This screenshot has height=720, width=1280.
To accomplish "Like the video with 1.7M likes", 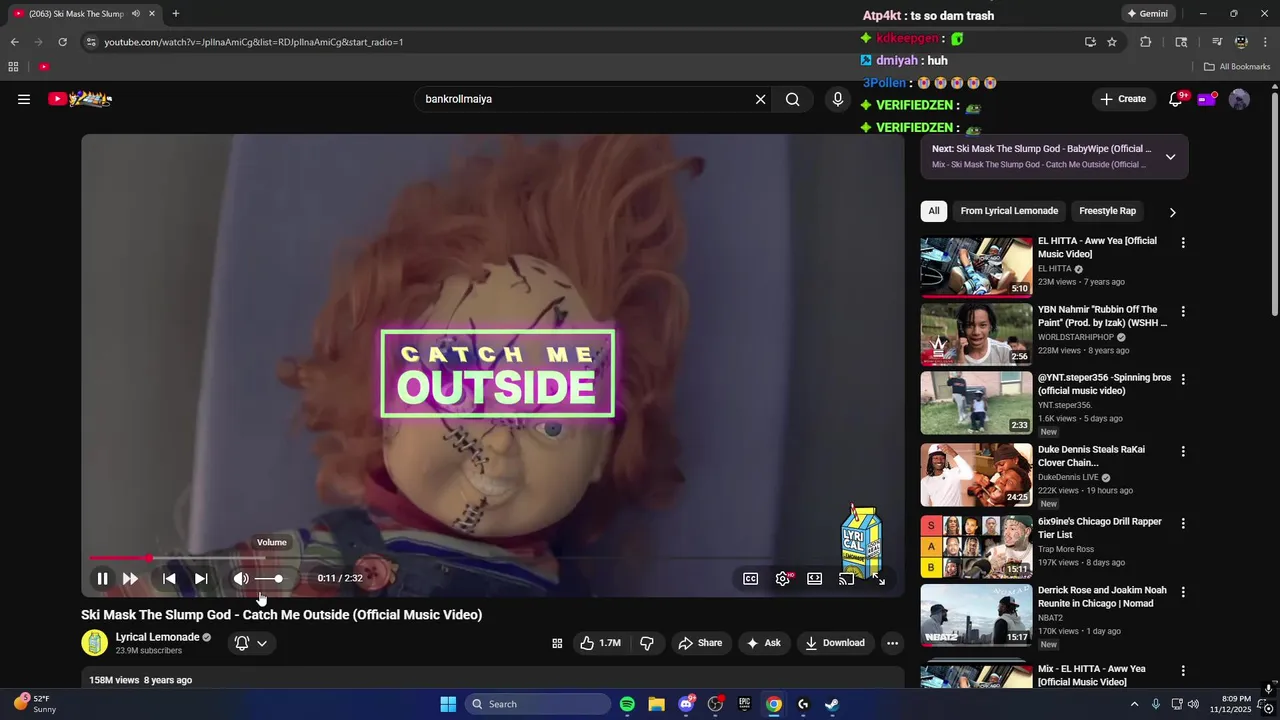I will tap(600, 643).
